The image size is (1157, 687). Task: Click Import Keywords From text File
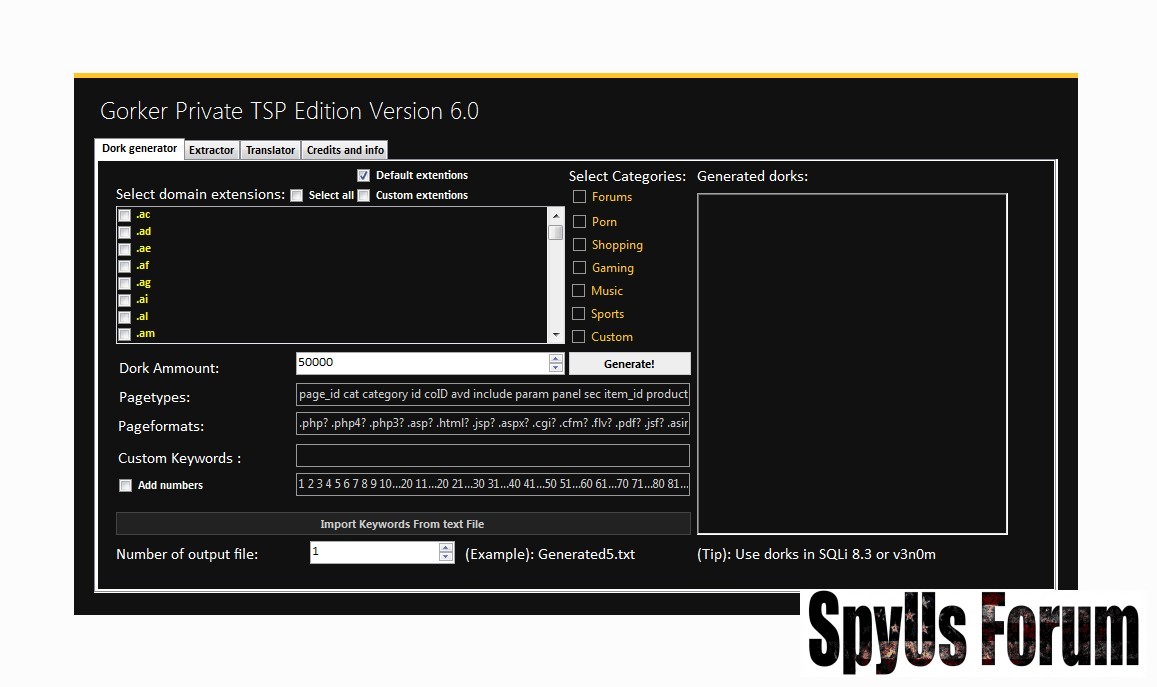pos(403,524)
